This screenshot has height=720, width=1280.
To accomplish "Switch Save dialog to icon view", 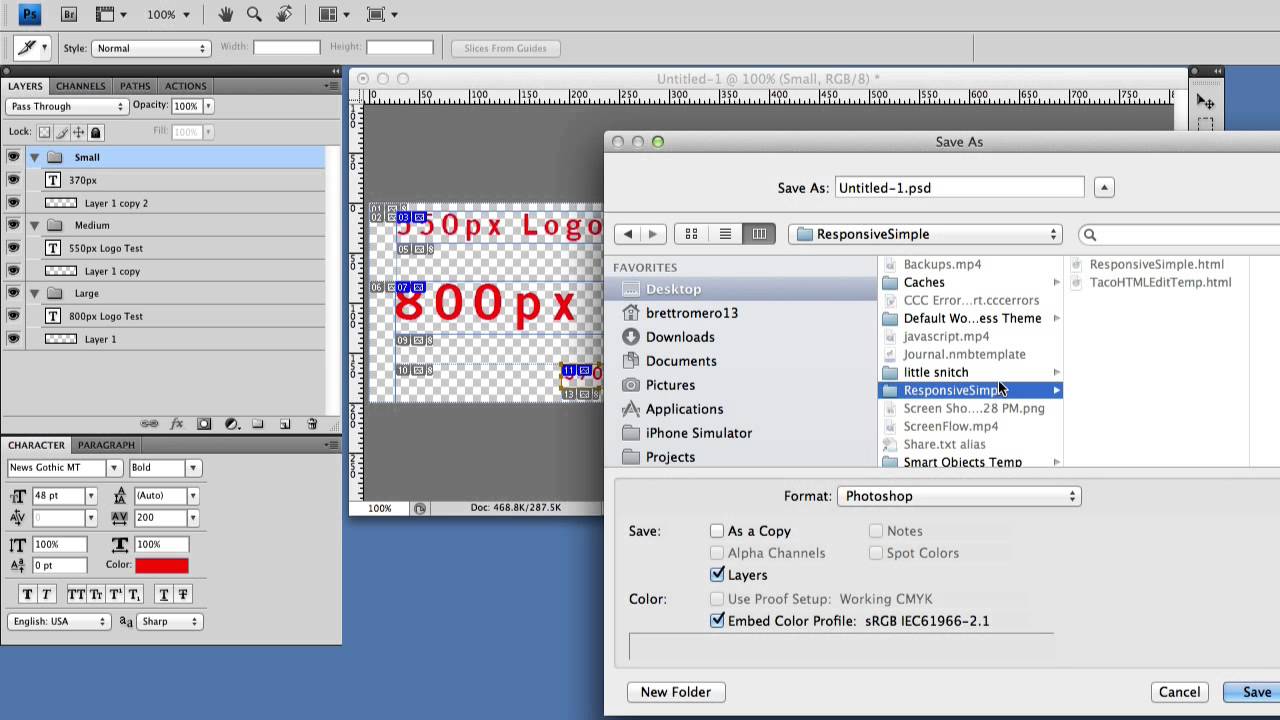I will pos(691,234).
